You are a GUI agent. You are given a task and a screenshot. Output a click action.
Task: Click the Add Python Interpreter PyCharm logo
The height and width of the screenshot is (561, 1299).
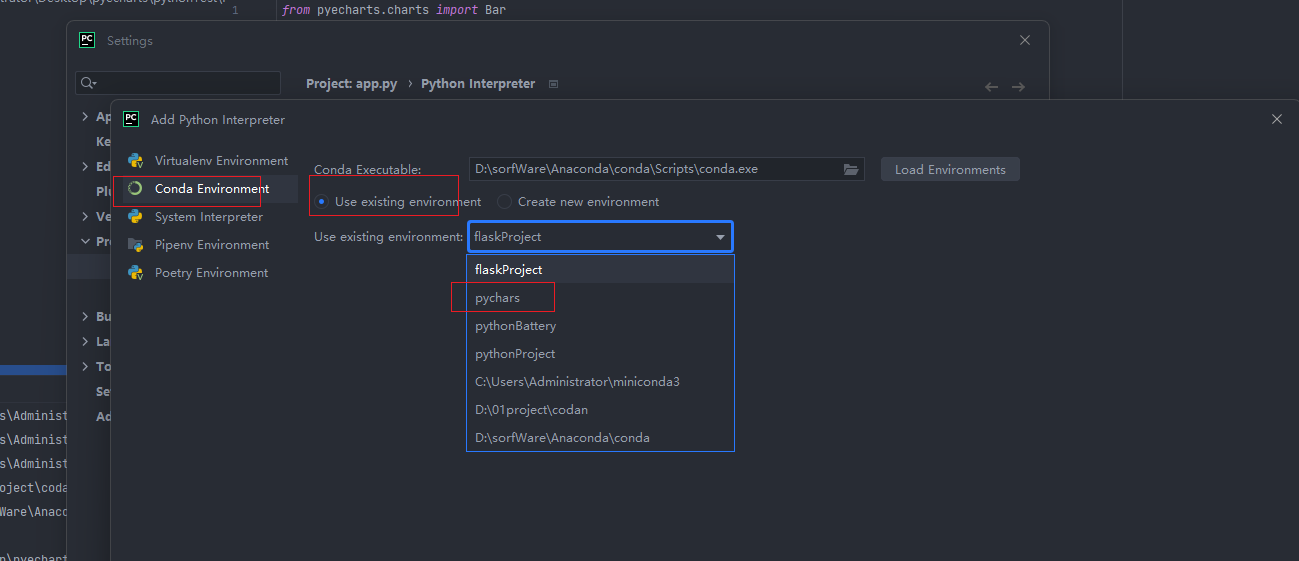(x=131, y=119)
